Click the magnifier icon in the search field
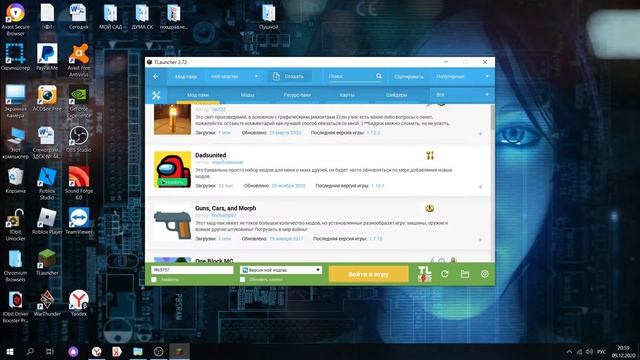 pos(379,76)
